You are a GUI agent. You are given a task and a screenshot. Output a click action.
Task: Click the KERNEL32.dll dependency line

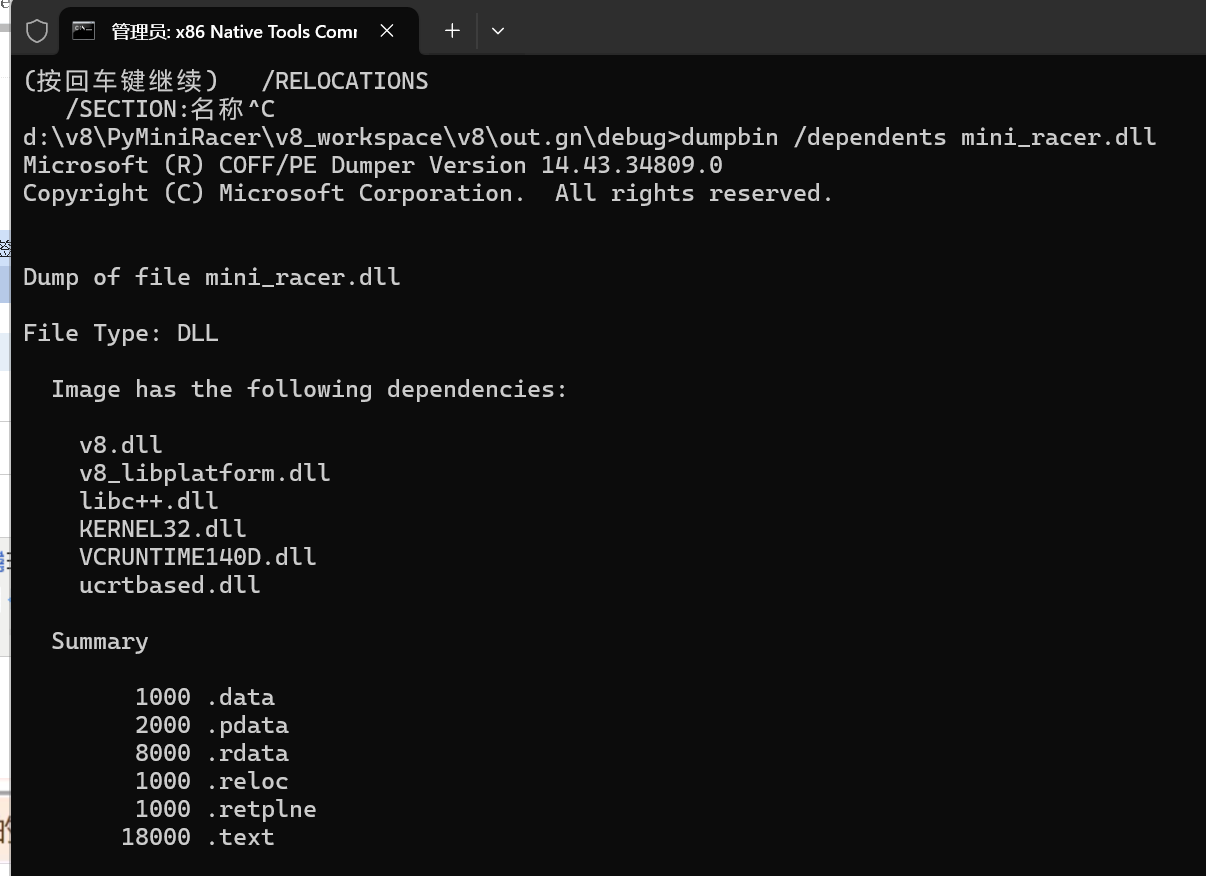tap(162, 529)
